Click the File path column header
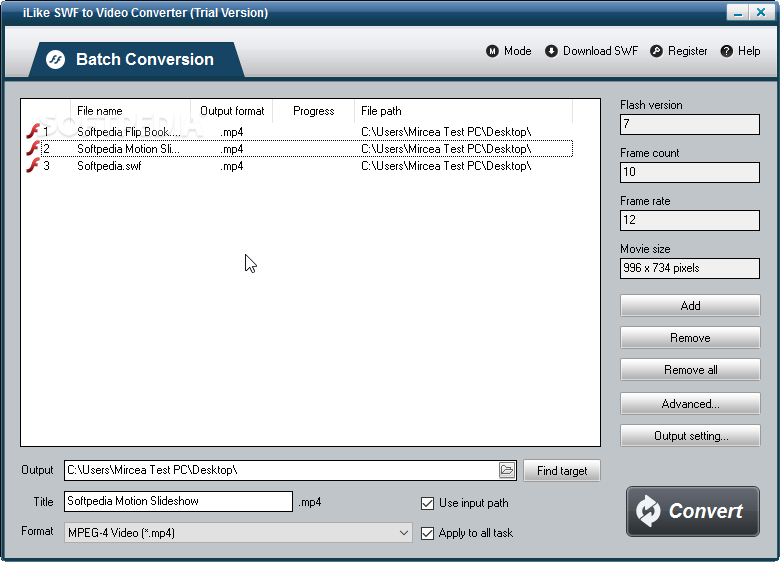The image size is (780, 562). click(x=464, y=111)
